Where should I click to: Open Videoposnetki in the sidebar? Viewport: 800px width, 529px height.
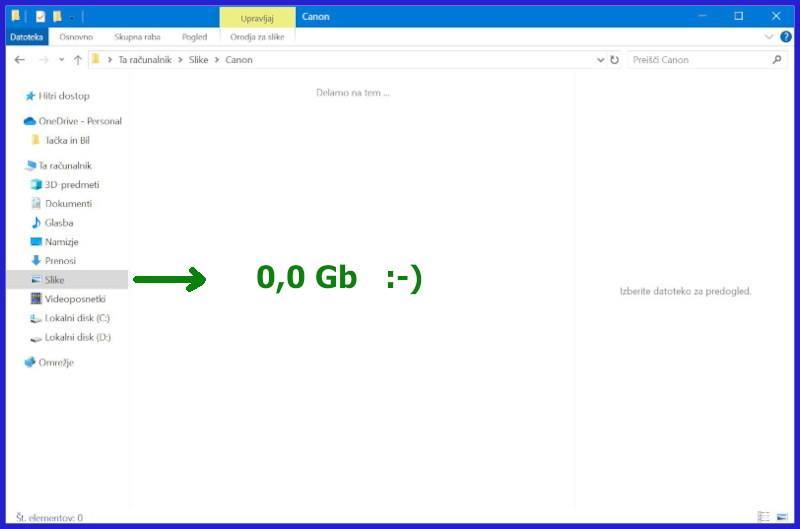74,299
